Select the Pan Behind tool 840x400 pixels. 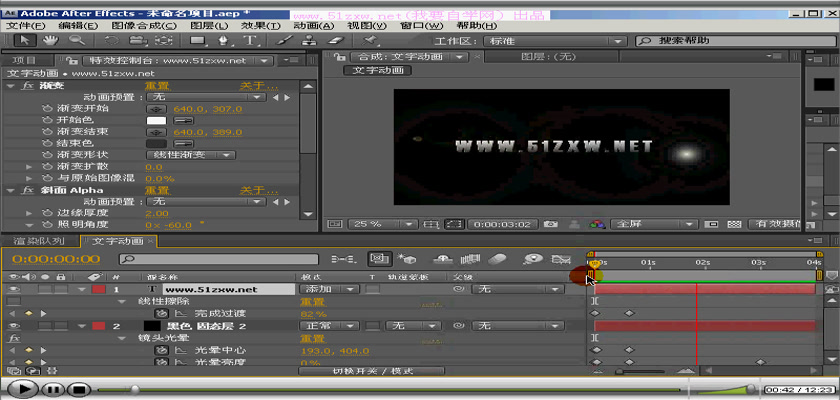(x=164, y=40)
